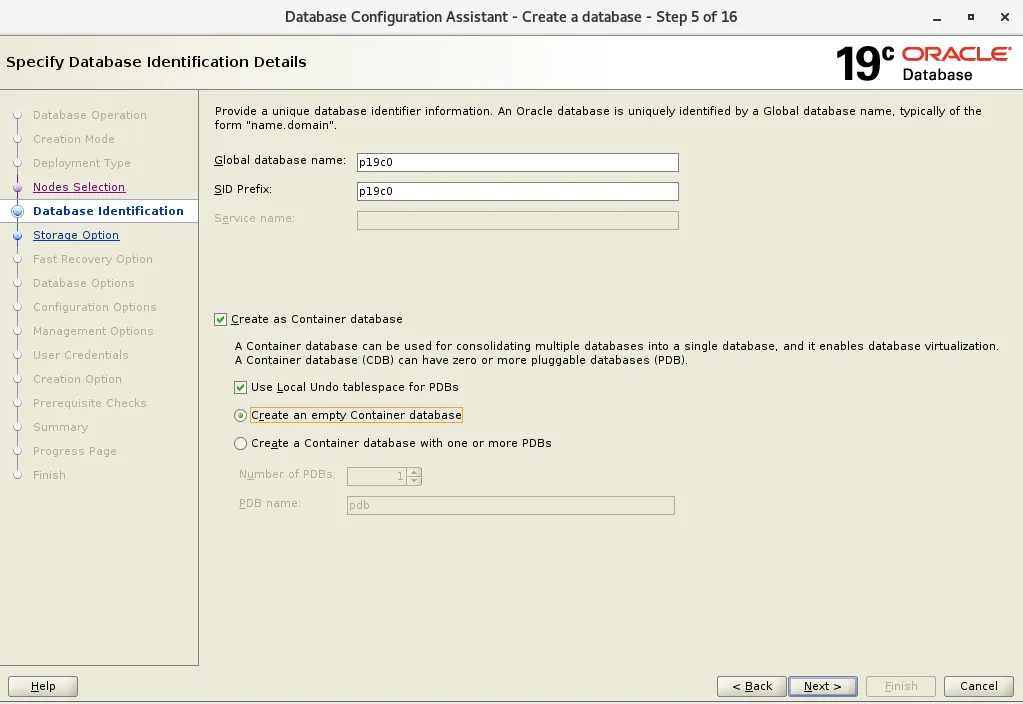Select the Fast Recovery Option step
The image size is (1023, 704).
[x=94, y=259]
